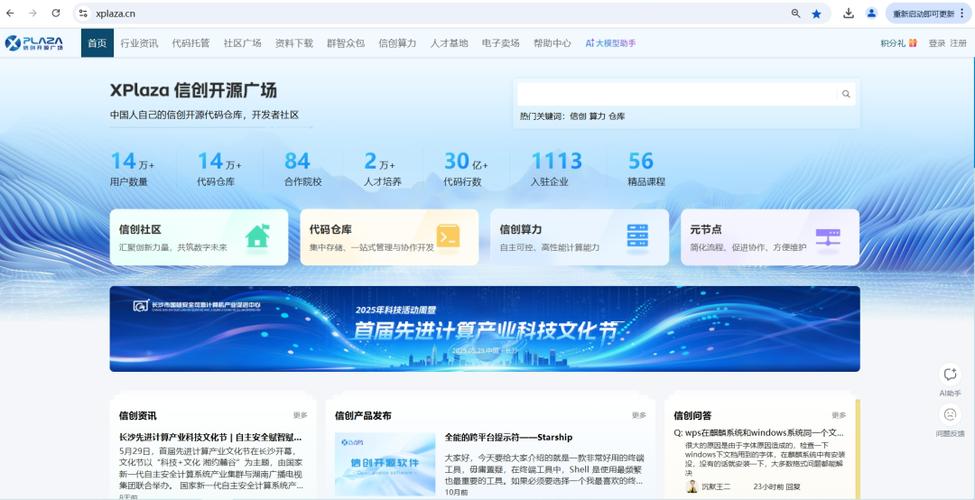Toggle the bookmark star icon
The width and height of the screenshot is (975, 500).
pyautogui.click(x=816, y=14)
